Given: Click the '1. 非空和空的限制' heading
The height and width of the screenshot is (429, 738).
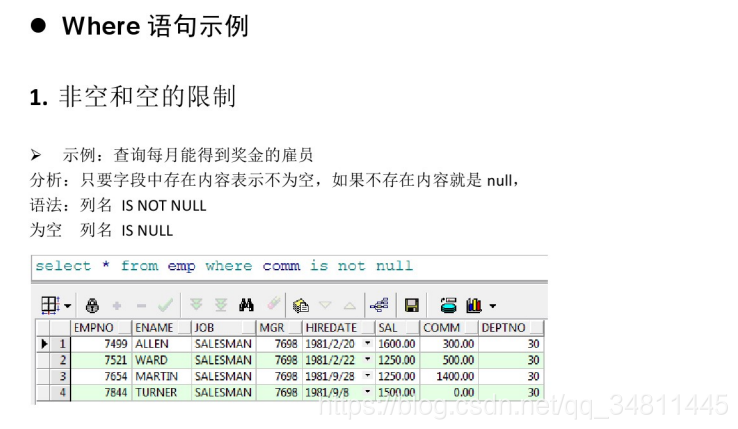Looking at the screenshot, I should coord(133,97).
